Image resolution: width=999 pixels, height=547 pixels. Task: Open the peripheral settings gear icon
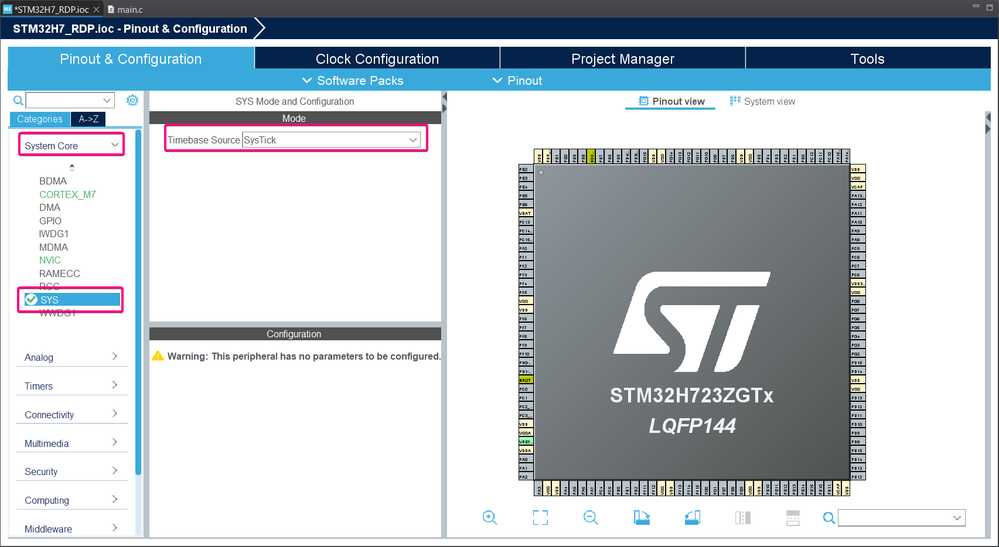tap(132, 100)
